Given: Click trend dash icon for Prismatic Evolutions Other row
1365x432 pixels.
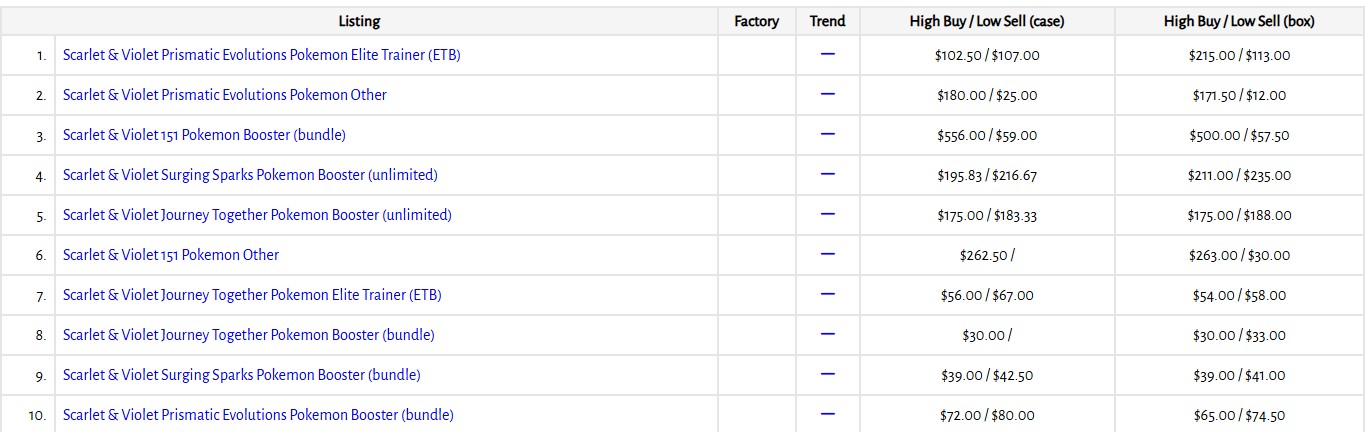Looking at the screenshot, I should coord(827,94).
